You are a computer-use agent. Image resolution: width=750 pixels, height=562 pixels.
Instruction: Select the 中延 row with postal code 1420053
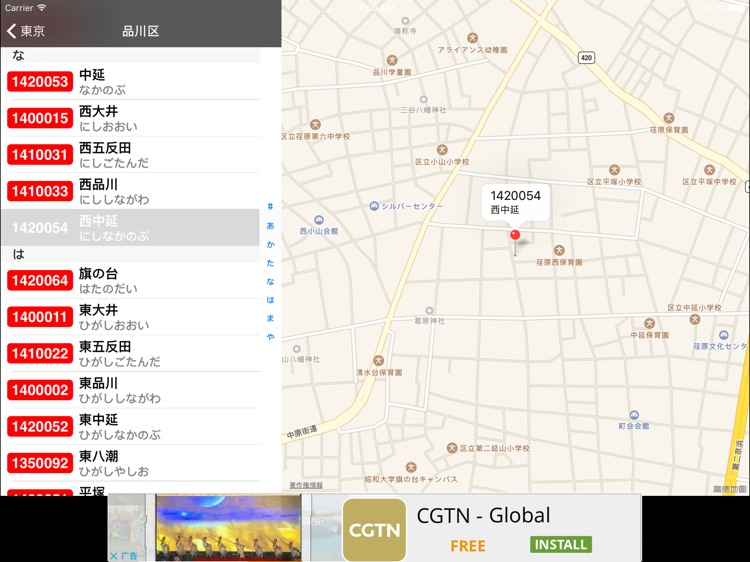point(131,82)
